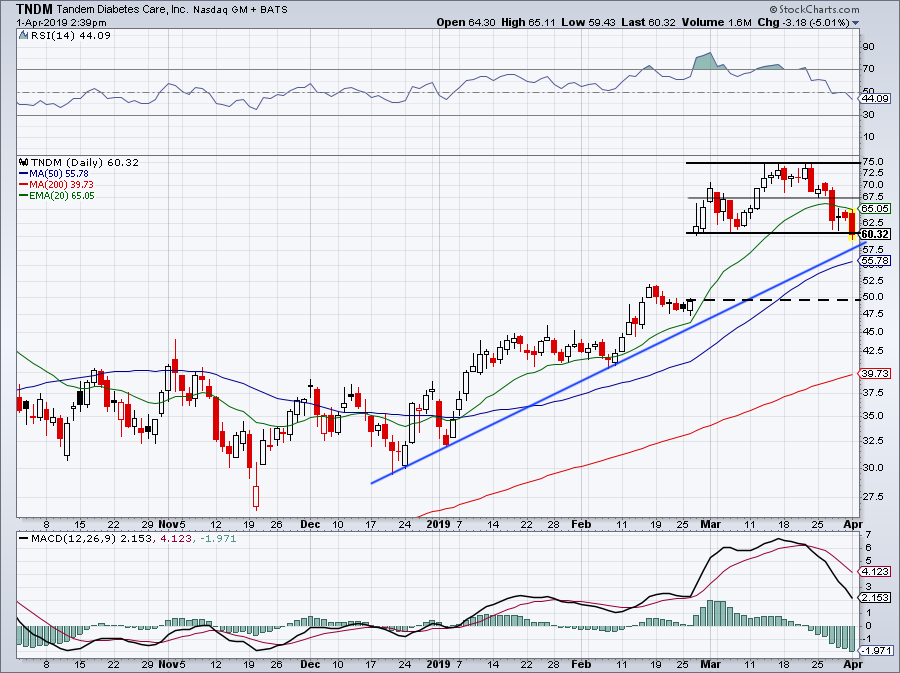The width and height of the screenshot is (900, 673).
Task: Click the MA(50) 55.78 legend entry
Action: coord(54,173)
